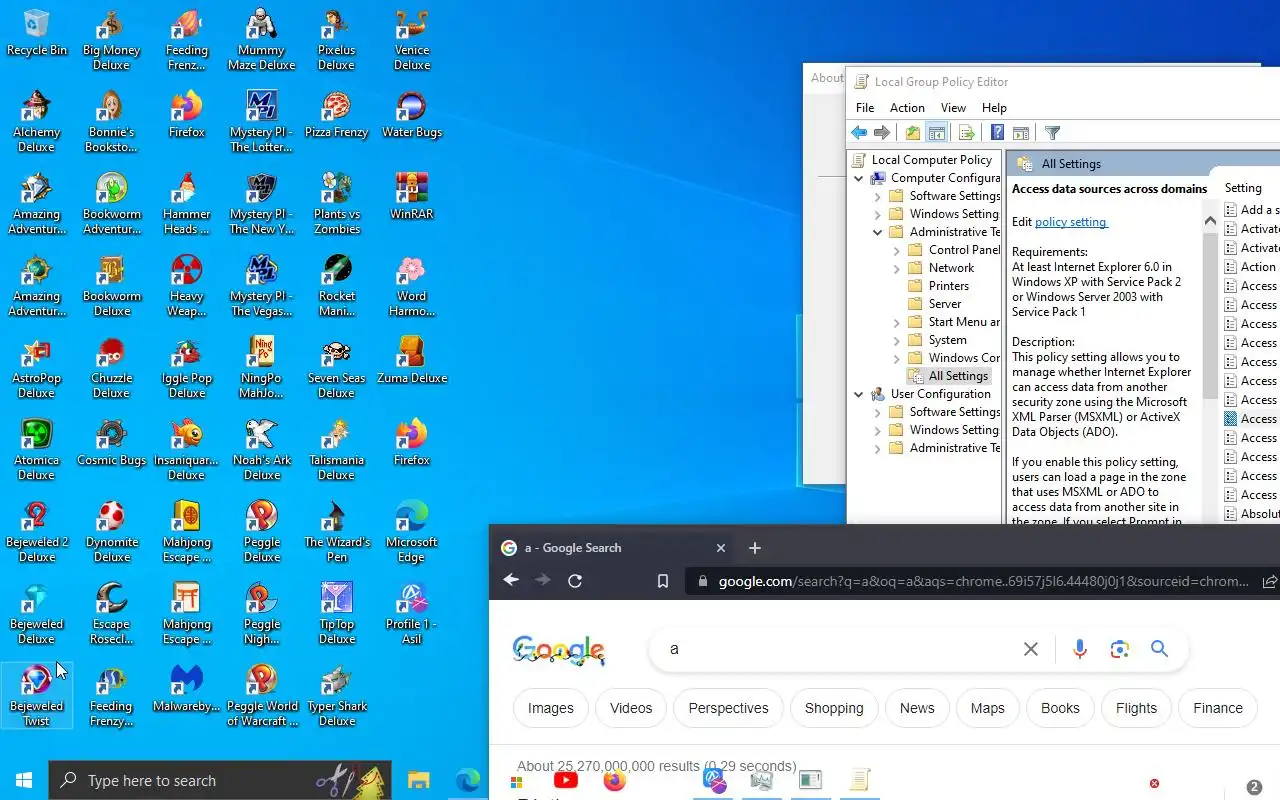Open Action menu in Group Policy Editor
Viewport: 1280px width, 800px height.
(907, 108)
